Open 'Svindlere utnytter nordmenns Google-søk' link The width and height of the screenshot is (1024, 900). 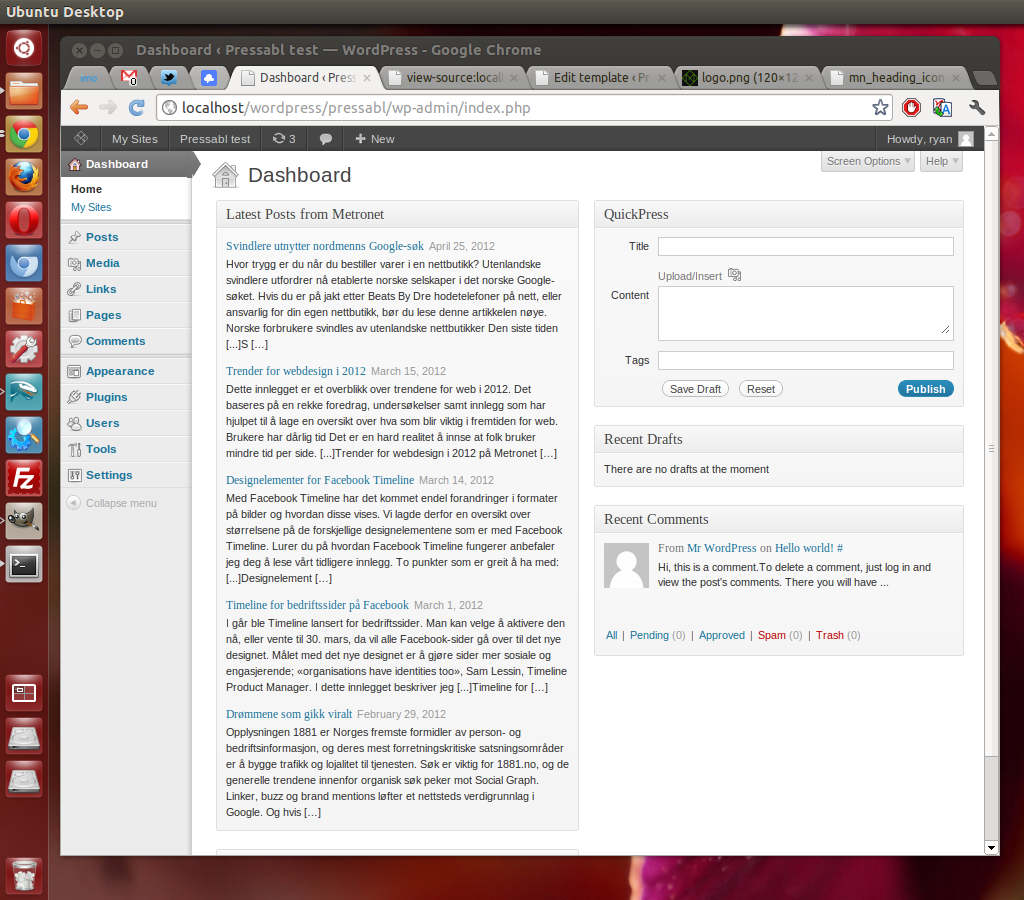[325, 246]
